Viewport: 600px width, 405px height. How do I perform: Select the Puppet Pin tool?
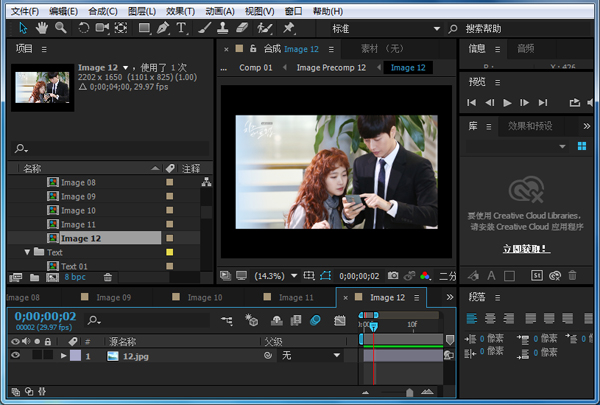288,28
